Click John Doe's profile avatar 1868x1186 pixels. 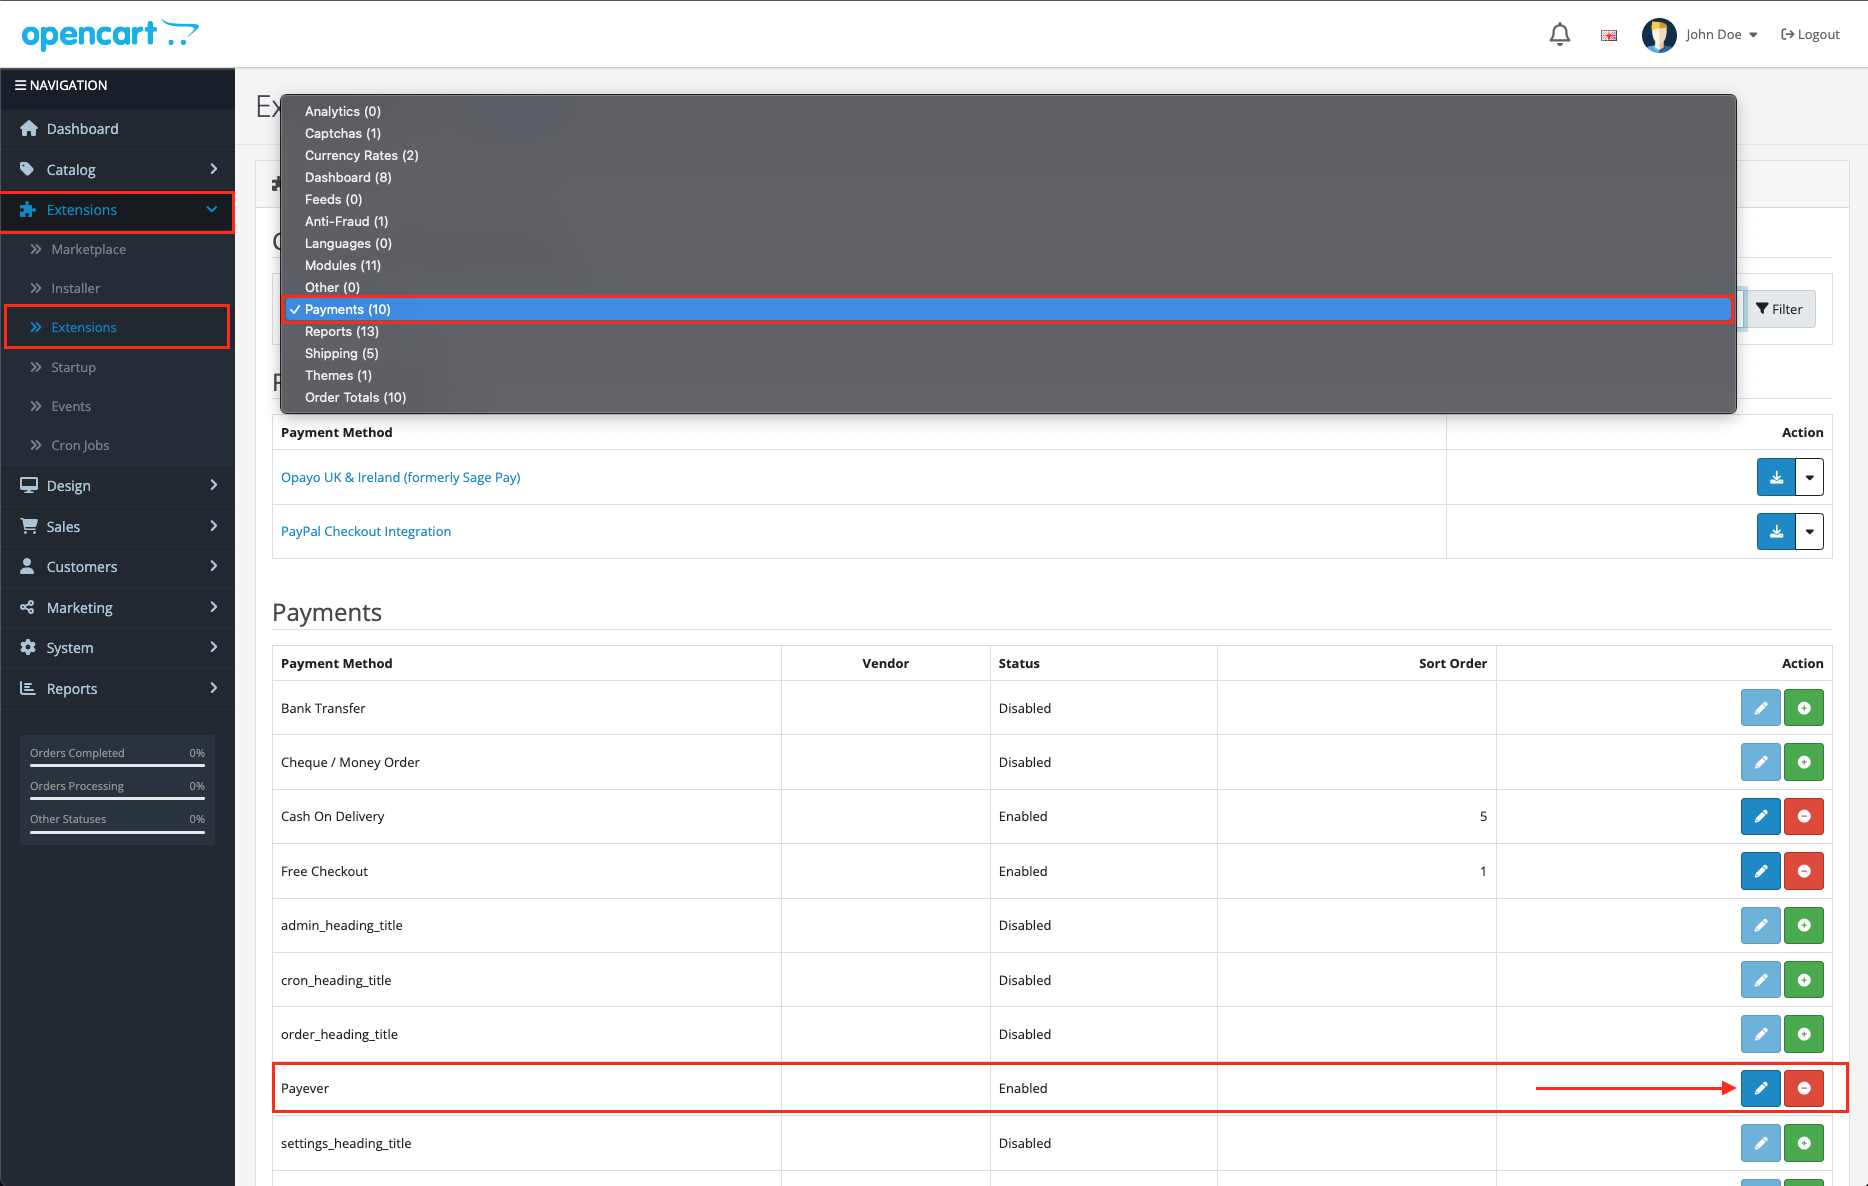click(x=1659, y=35)
